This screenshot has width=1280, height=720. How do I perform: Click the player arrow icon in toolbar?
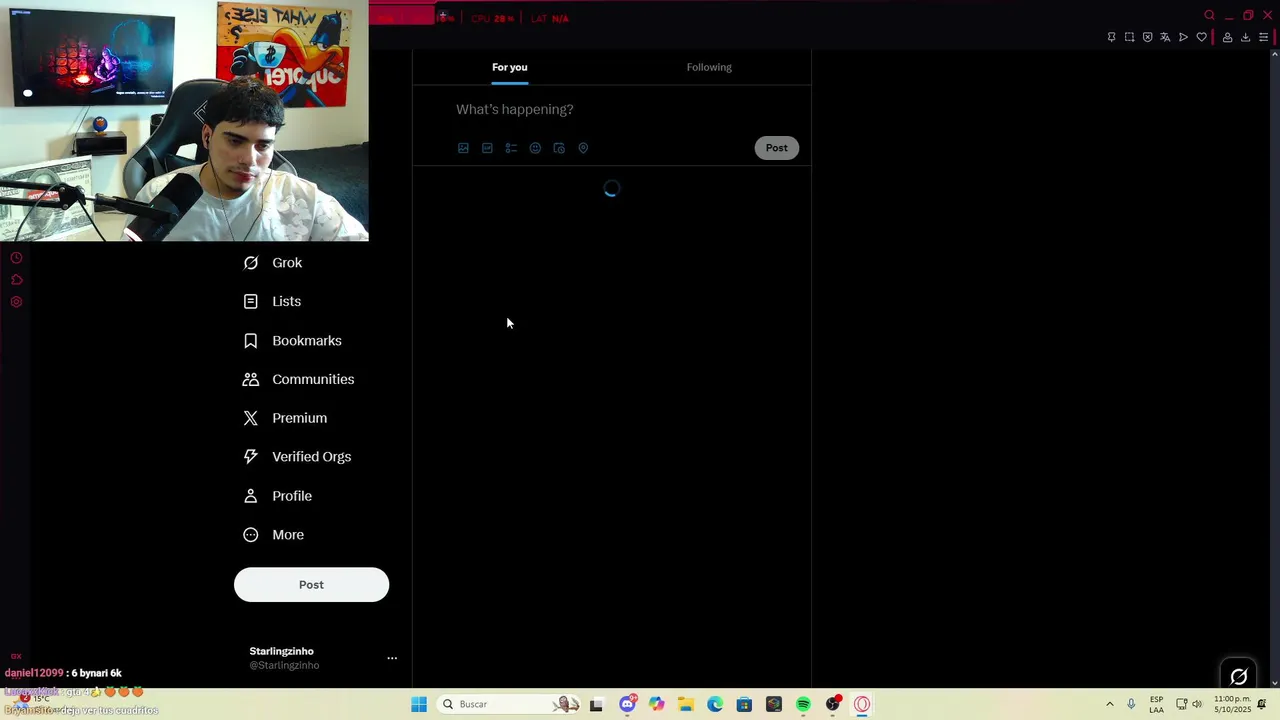[x=1183, y=37]
